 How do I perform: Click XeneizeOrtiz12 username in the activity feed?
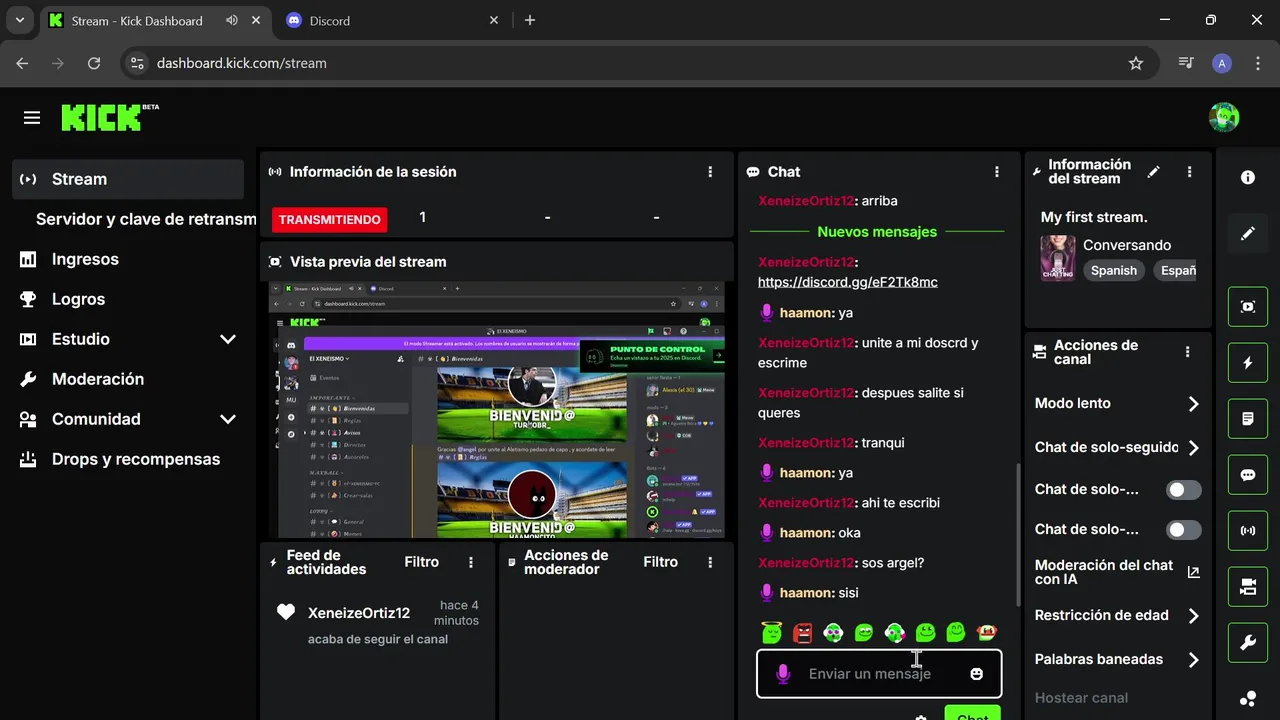click(x=359, y=613)
